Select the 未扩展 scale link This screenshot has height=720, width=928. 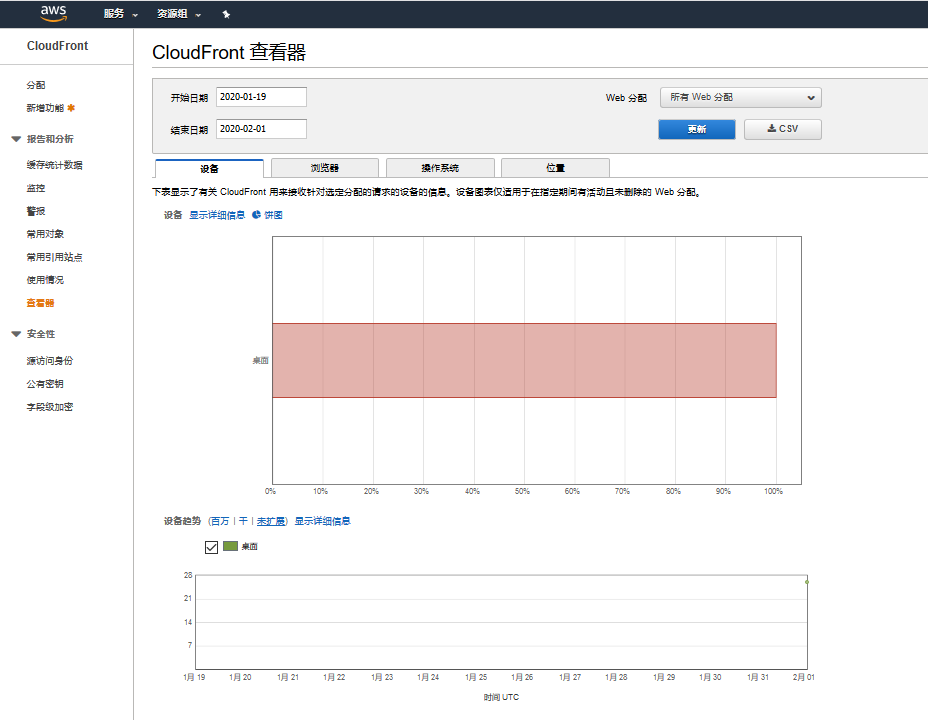pos(270,521)
